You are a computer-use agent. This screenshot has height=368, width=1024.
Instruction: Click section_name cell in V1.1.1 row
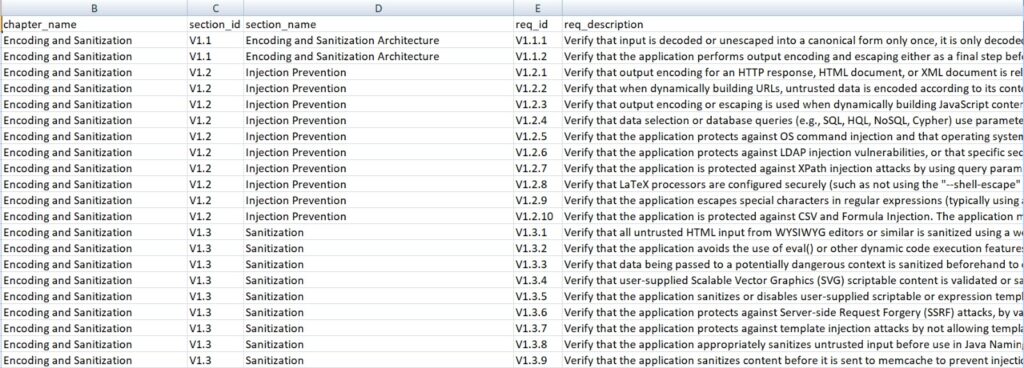coord(378,40)
